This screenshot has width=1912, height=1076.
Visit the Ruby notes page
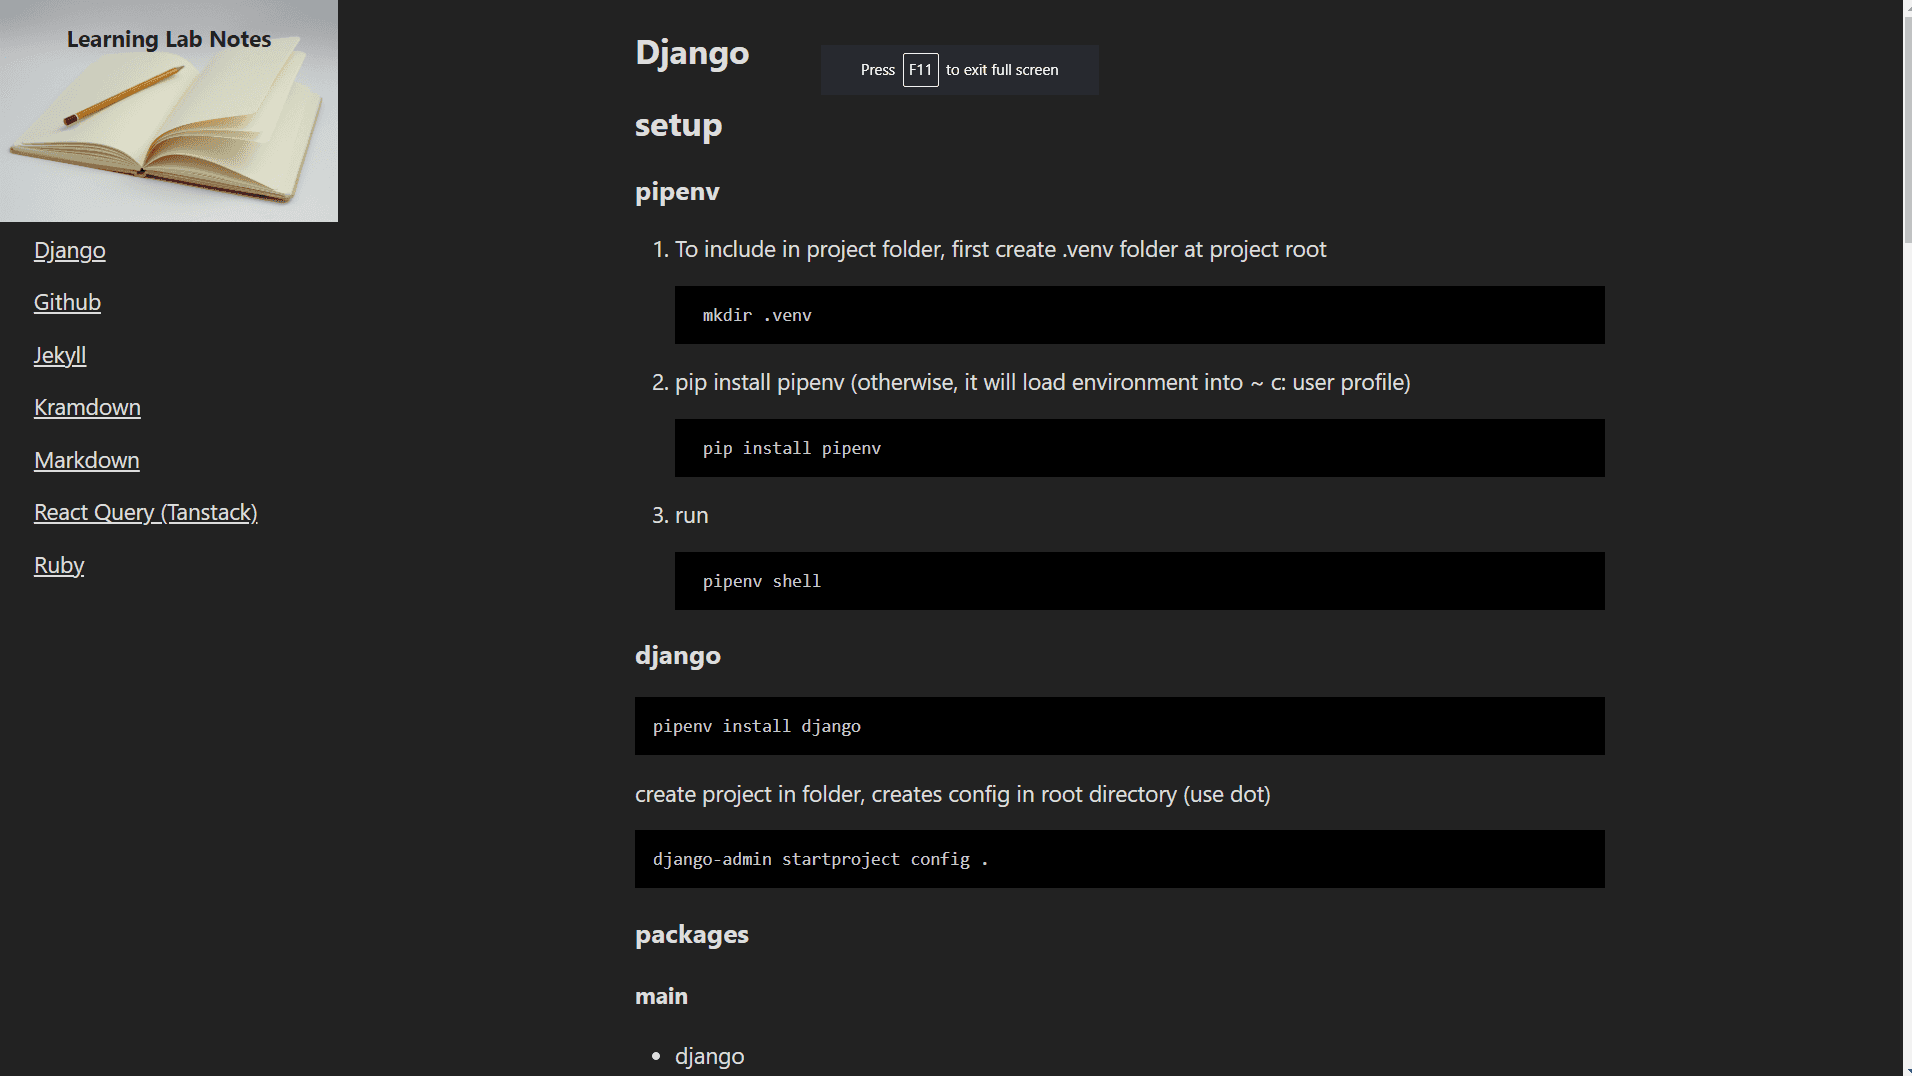click(x=59, y=565)
